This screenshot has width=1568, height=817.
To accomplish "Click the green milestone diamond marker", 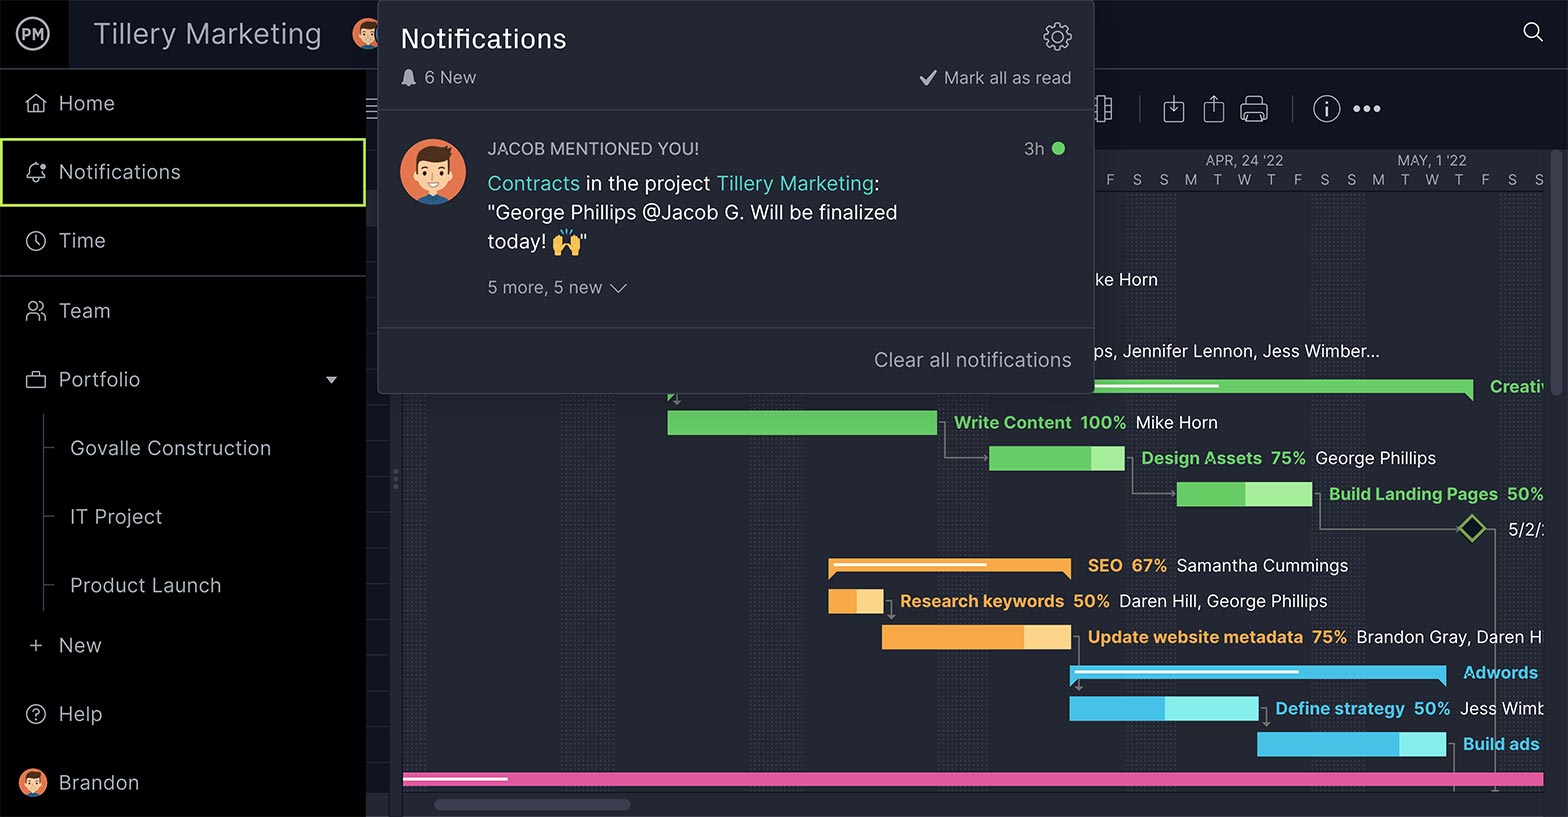I will [x=1471, y=528].
